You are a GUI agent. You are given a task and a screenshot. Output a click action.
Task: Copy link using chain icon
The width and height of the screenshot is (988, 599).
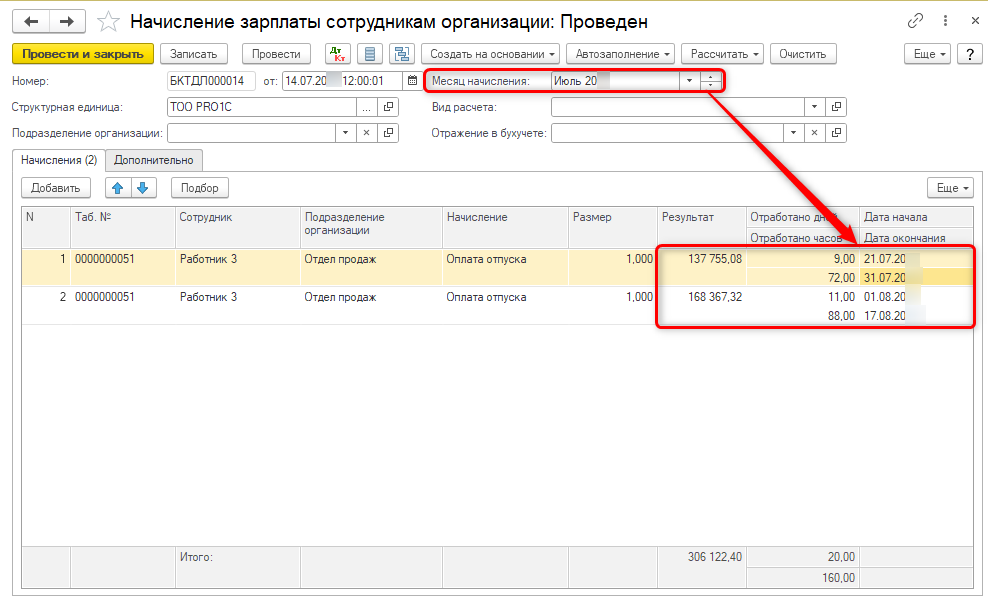point(915,21)
